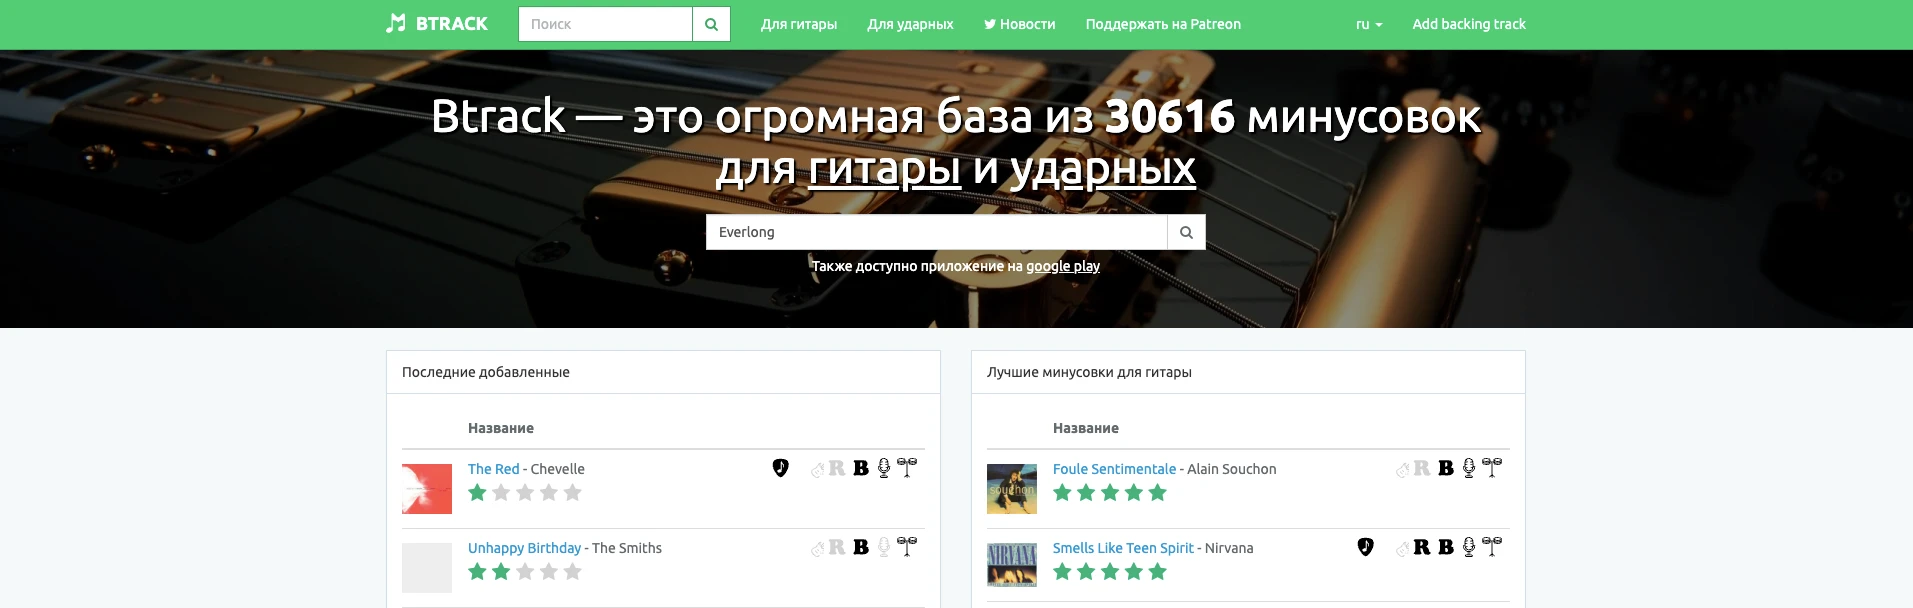
Task: Click the guitar pick icon for The Red
Action: coord(781,468)
